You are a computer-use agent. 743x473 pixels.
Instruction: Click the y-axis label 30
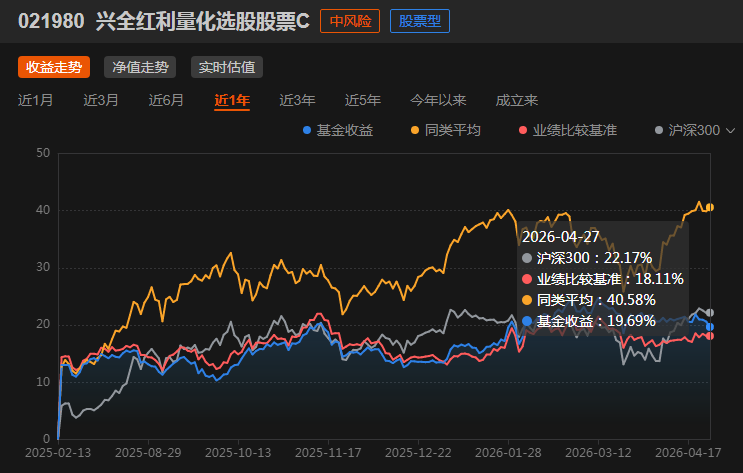pos(43,267)
